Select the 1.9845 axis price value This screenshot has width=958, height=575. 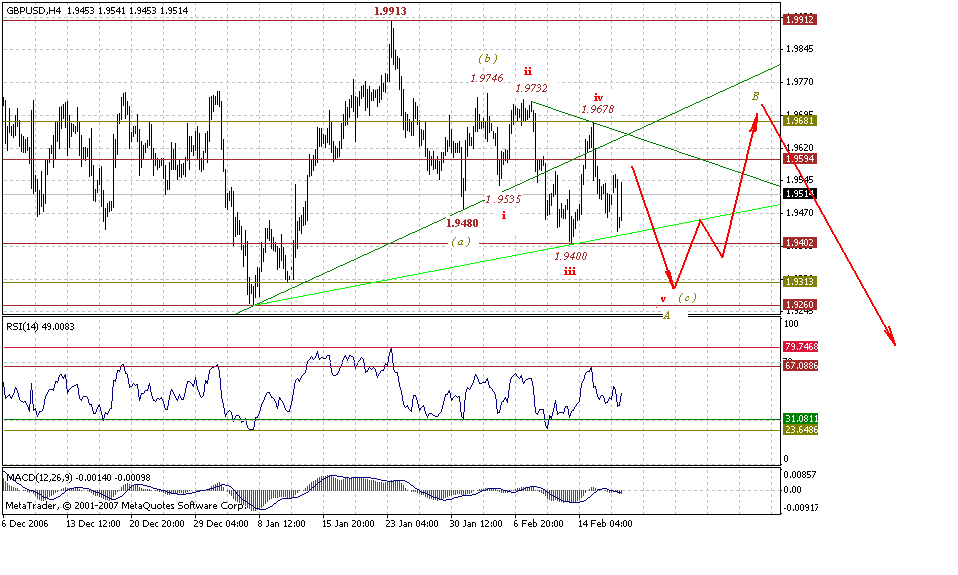pyautogui.click(x=800, y=49)
